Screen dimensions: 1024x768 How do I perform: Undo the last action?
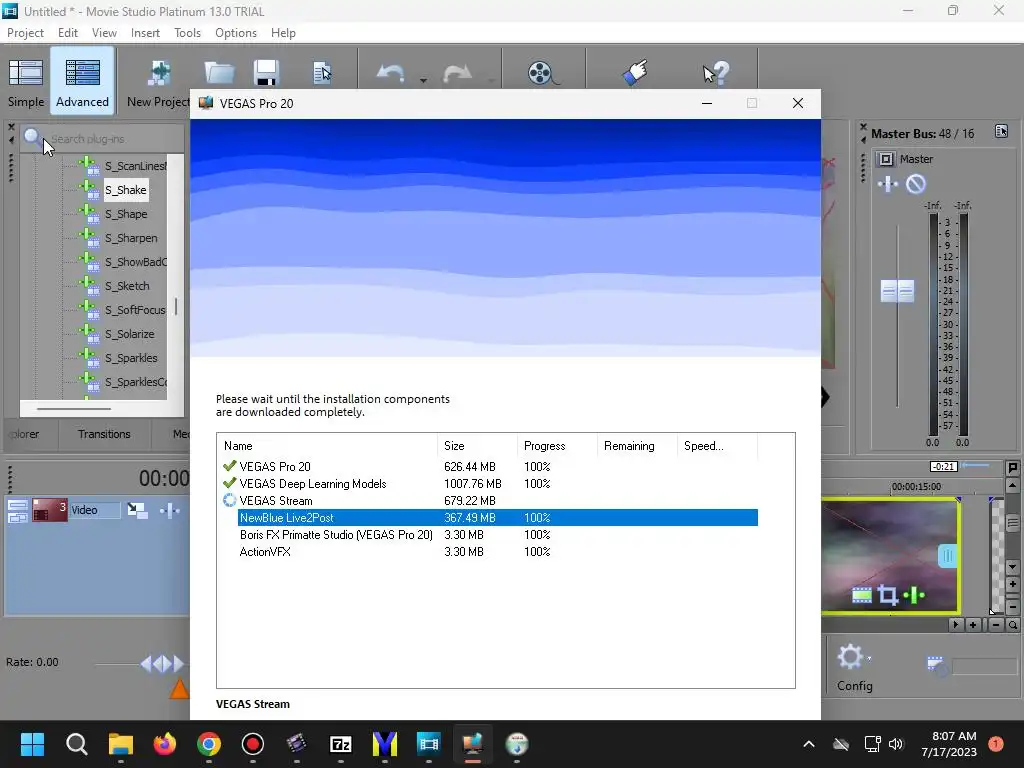391,73
